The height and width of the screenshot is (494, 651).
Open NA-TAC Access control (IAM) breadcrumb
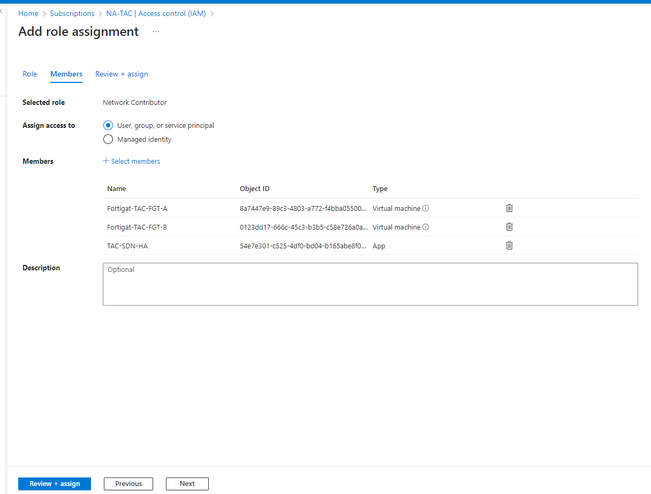coord(156,14)
